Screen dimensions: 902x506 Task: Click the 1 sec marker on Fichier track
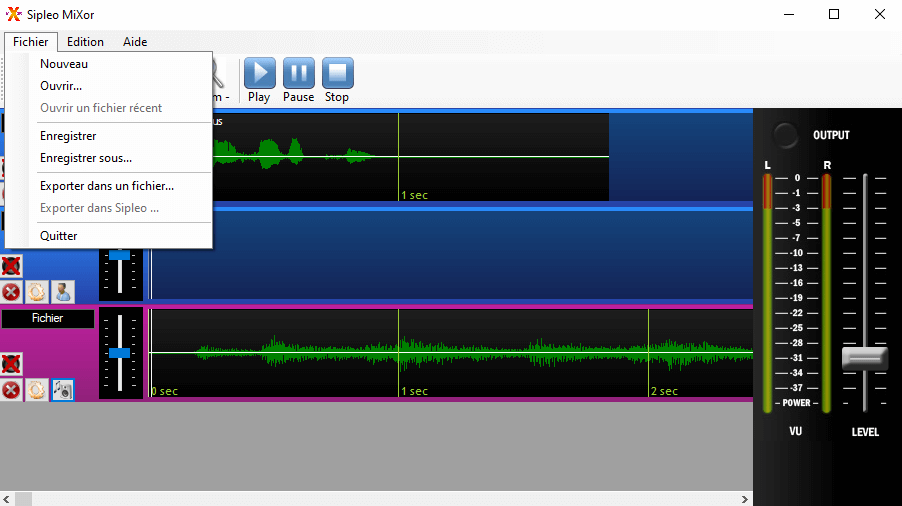pos(414,391)
